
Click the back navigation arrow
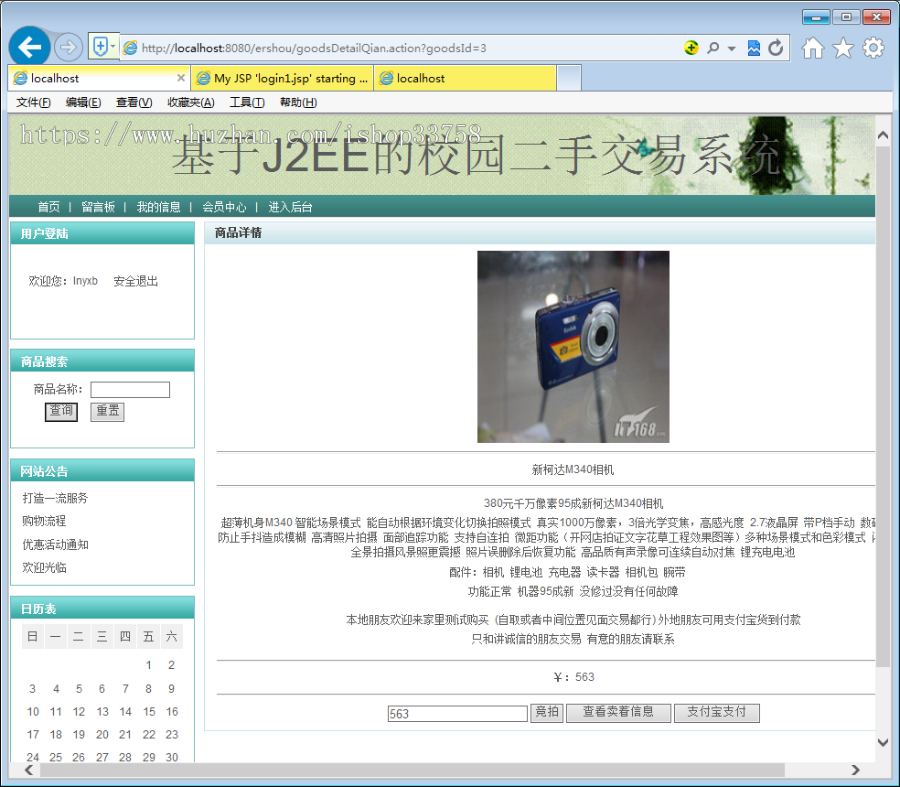coord(29,46)
